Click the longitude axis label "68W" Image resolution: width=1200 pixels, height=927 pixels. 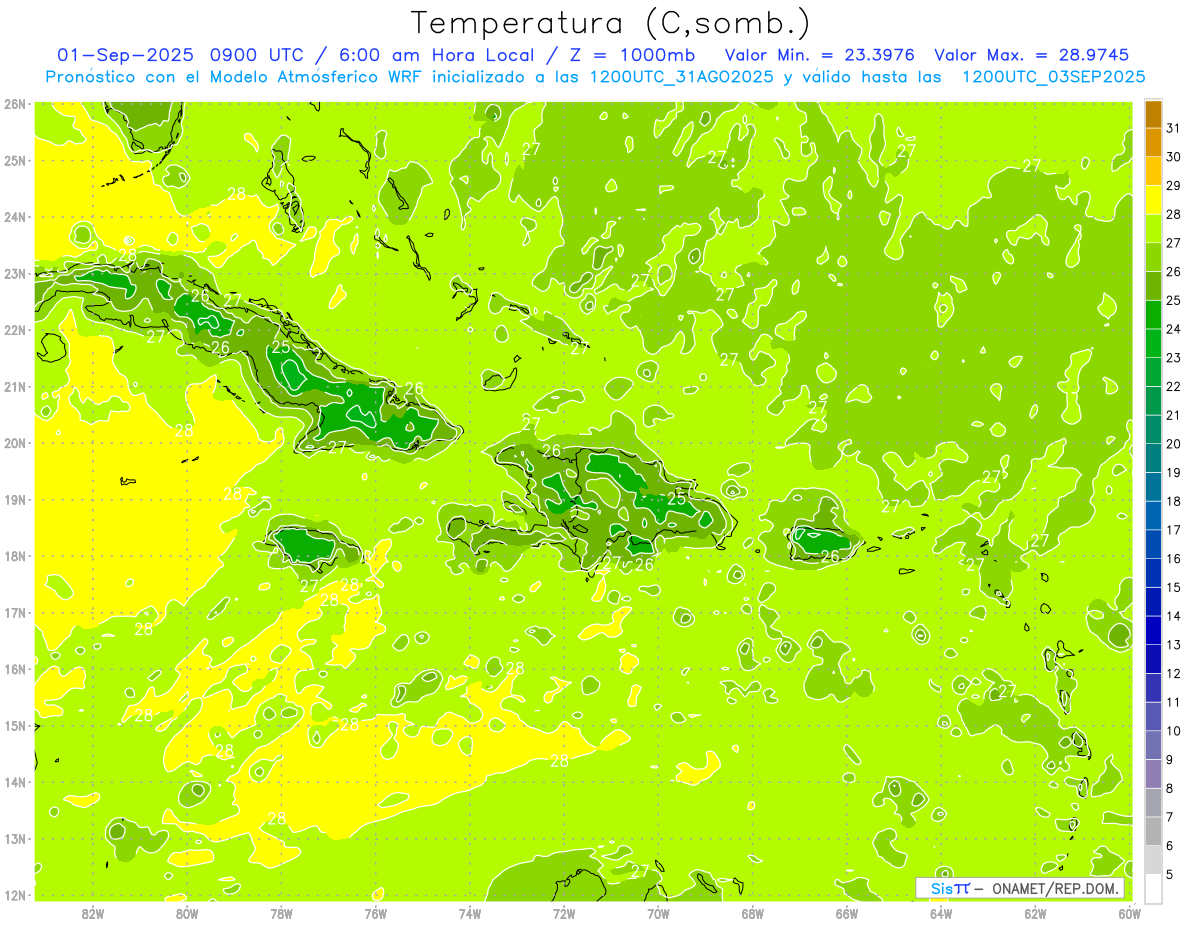(752, 912)
